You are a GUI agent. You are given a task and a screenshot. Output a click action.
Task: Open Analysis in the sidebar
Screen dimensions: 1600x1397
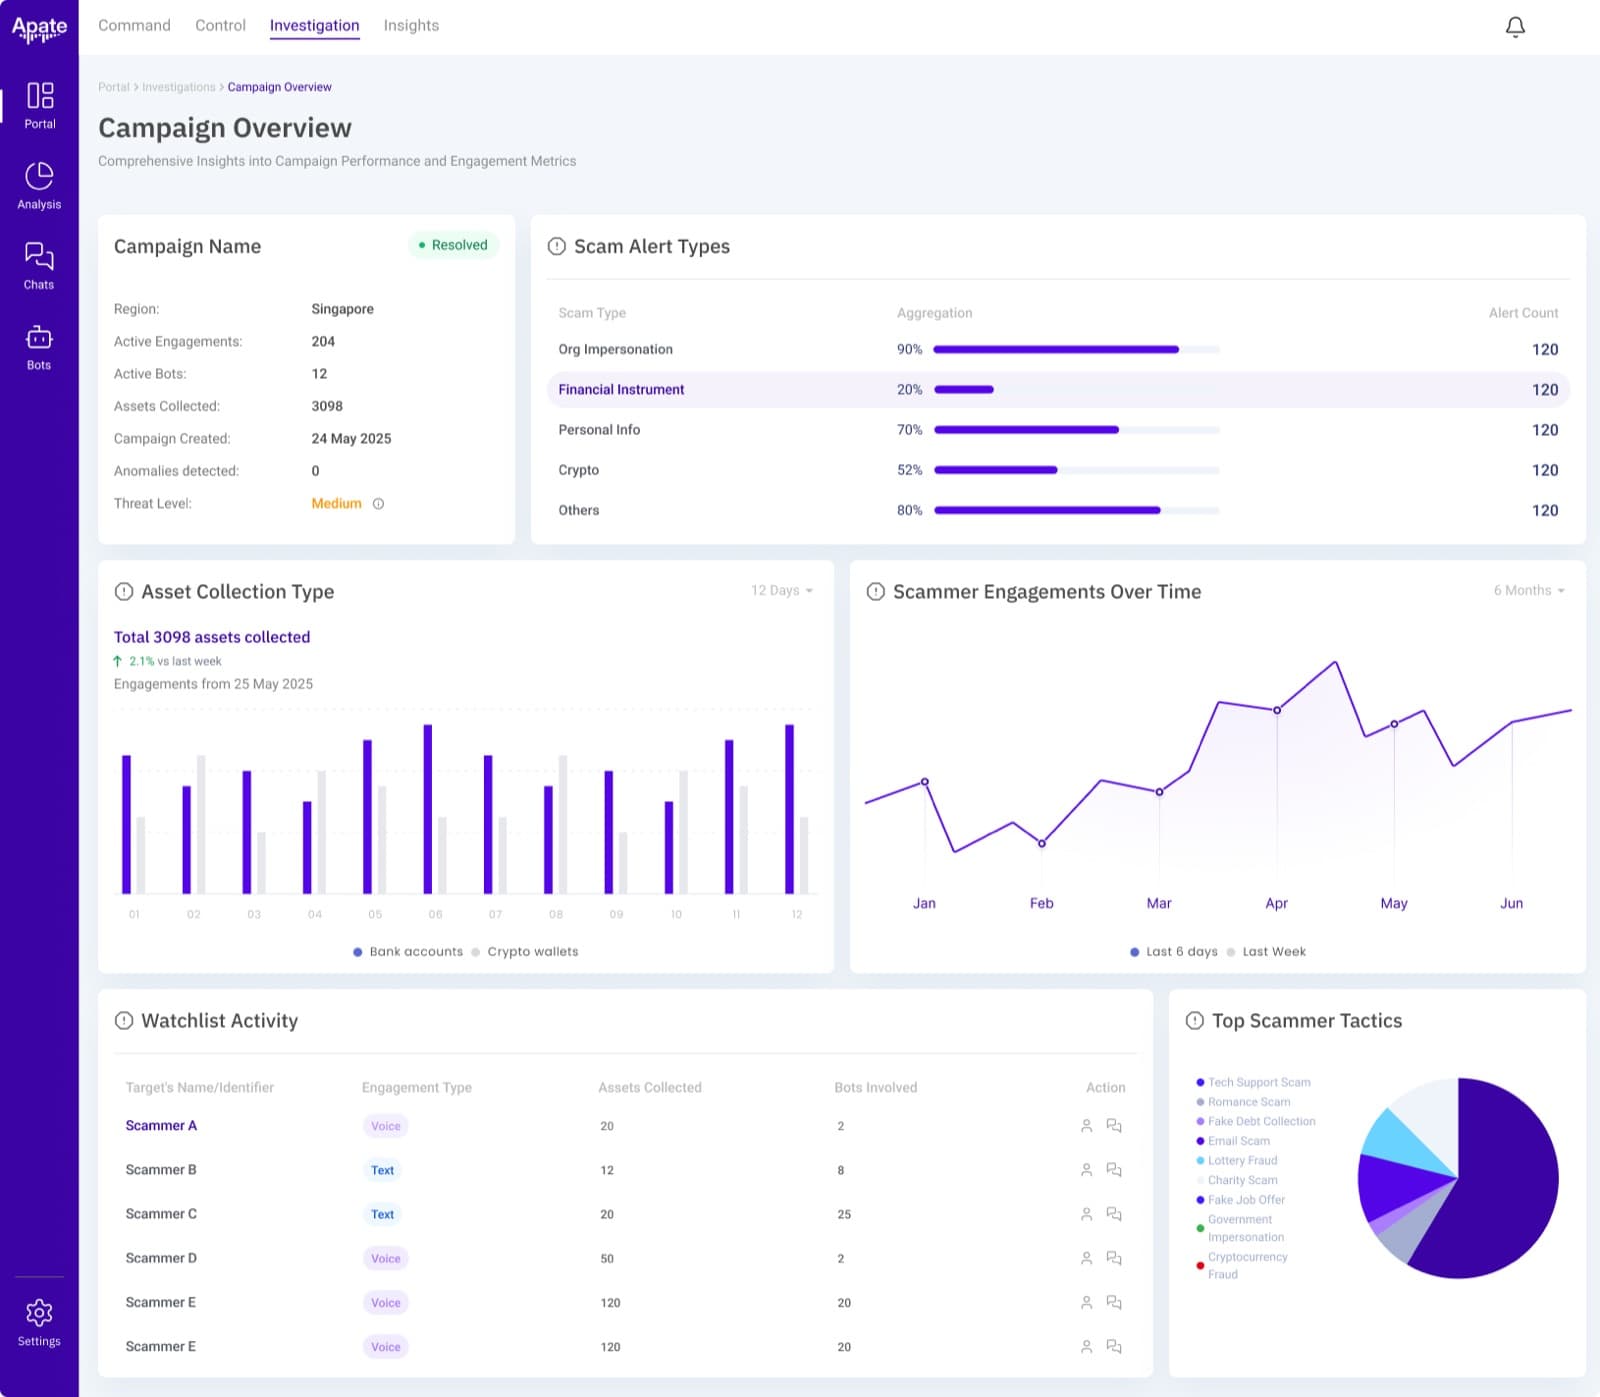point(39,186)
